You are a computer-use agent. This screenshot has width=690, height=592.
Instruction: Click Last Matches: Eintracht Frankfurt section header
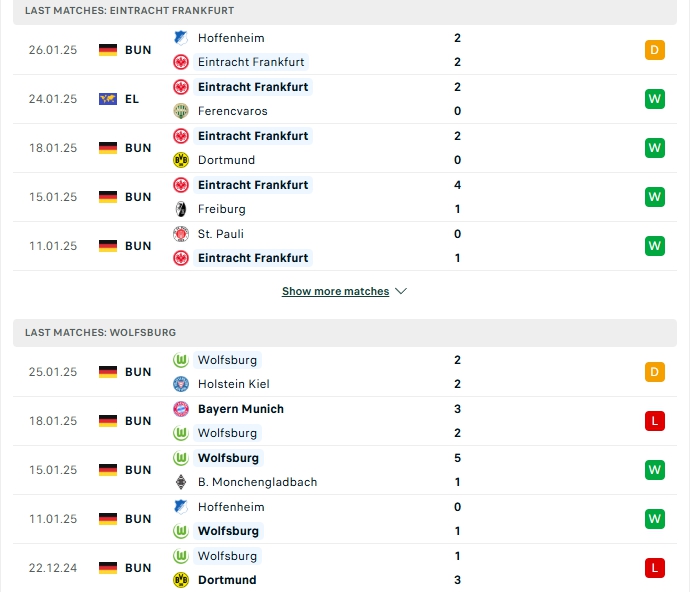tap(345, 11)
